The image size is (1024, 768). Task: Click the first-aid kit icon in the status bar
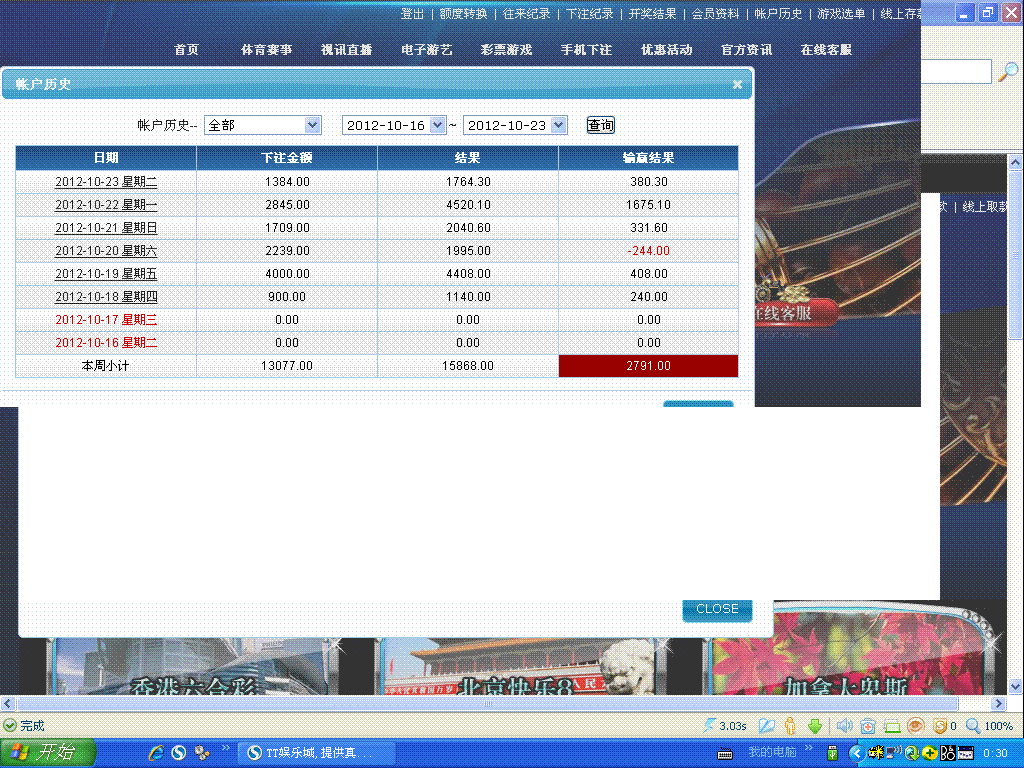point(867,725)
